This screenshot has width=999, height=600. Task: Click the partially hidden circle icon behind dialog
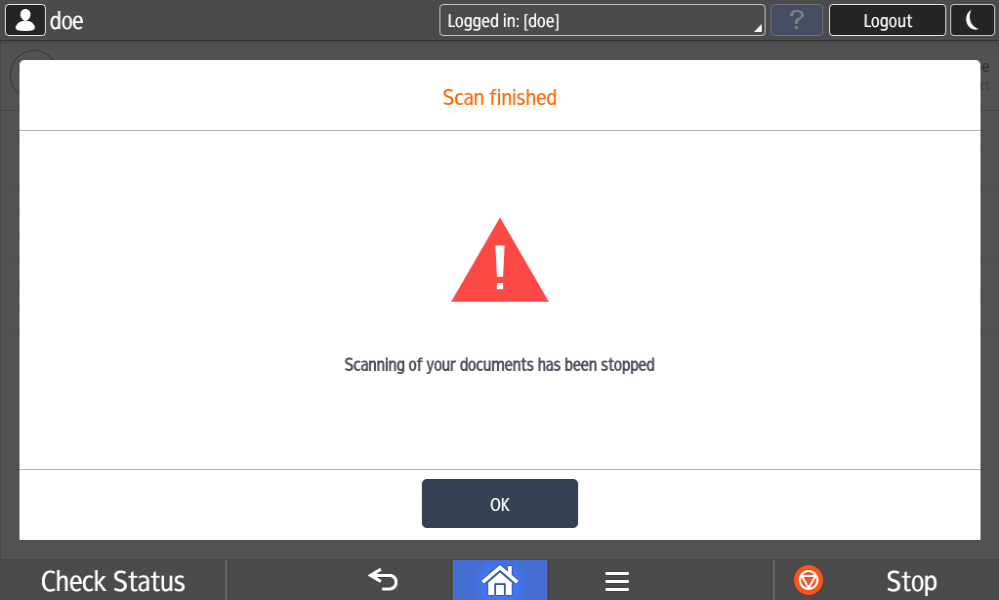34,56
